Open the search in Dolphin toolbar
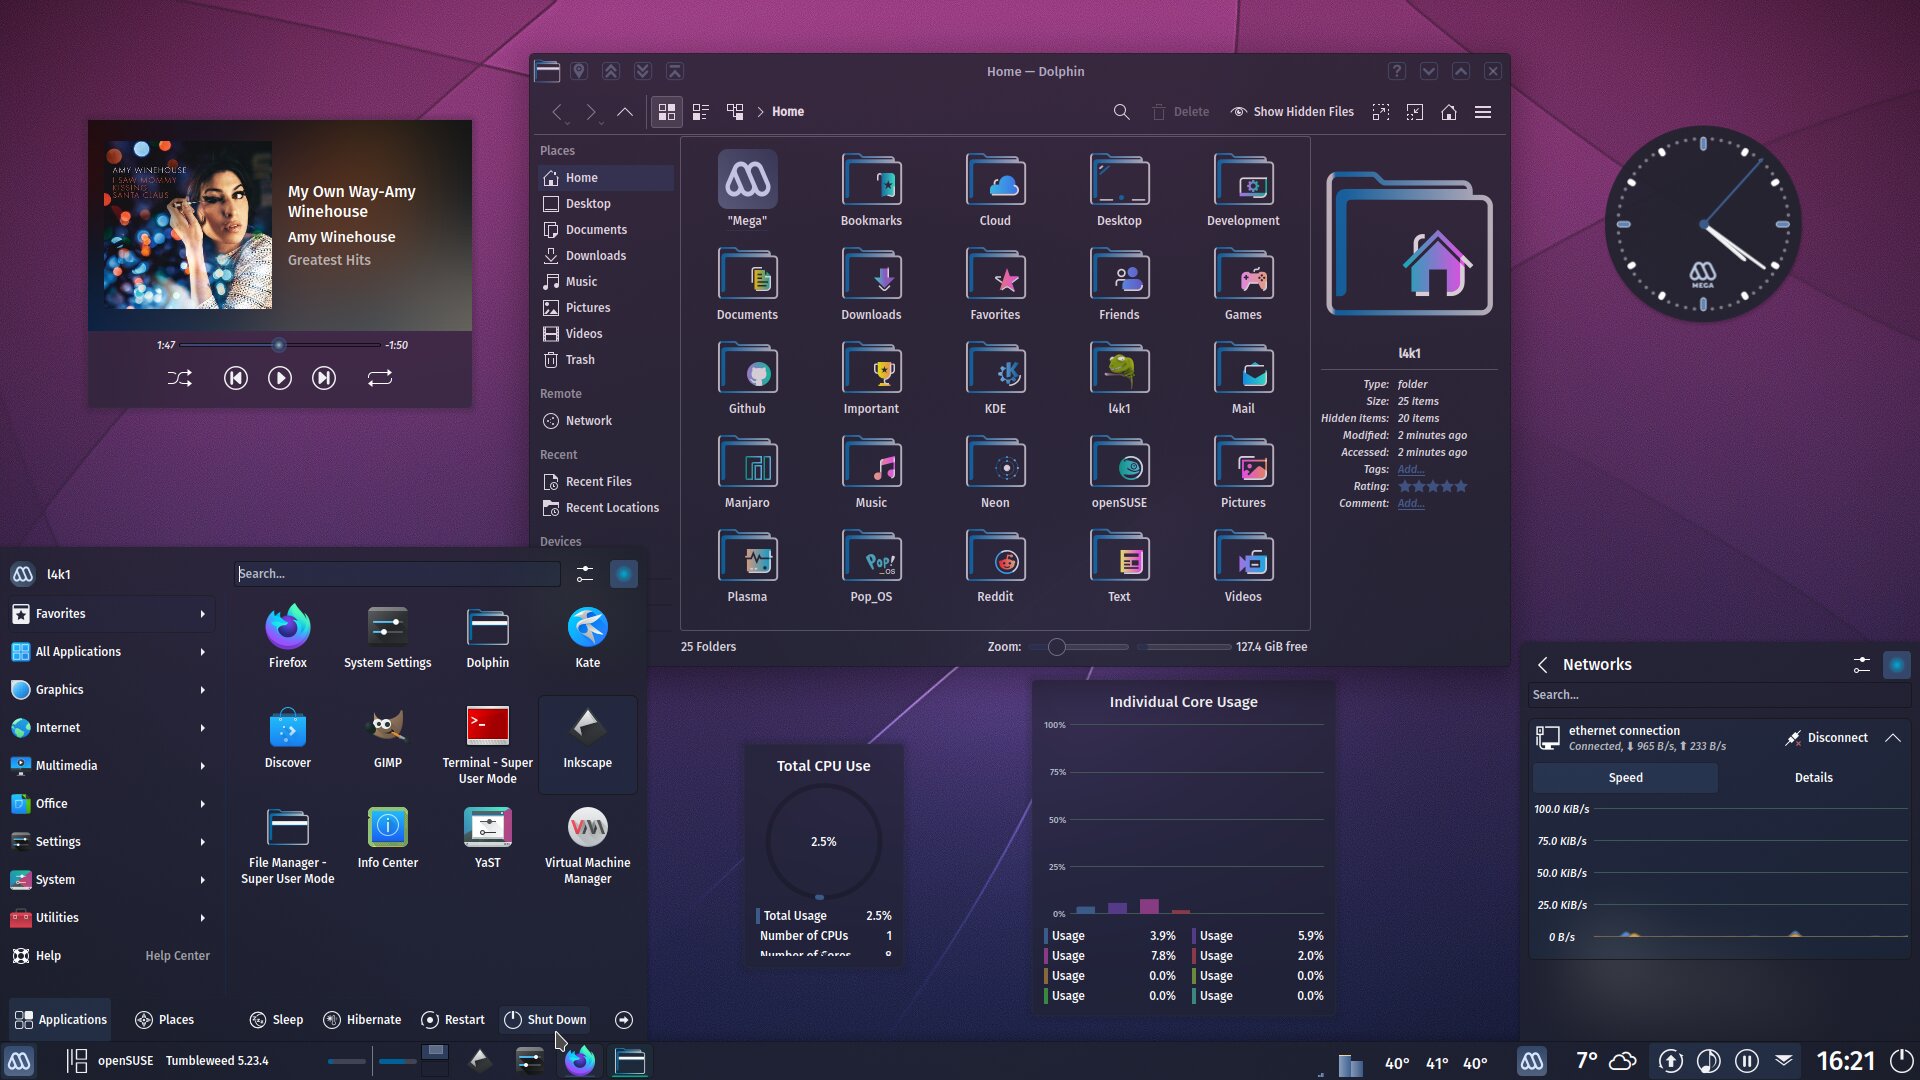 point(1121,111)
